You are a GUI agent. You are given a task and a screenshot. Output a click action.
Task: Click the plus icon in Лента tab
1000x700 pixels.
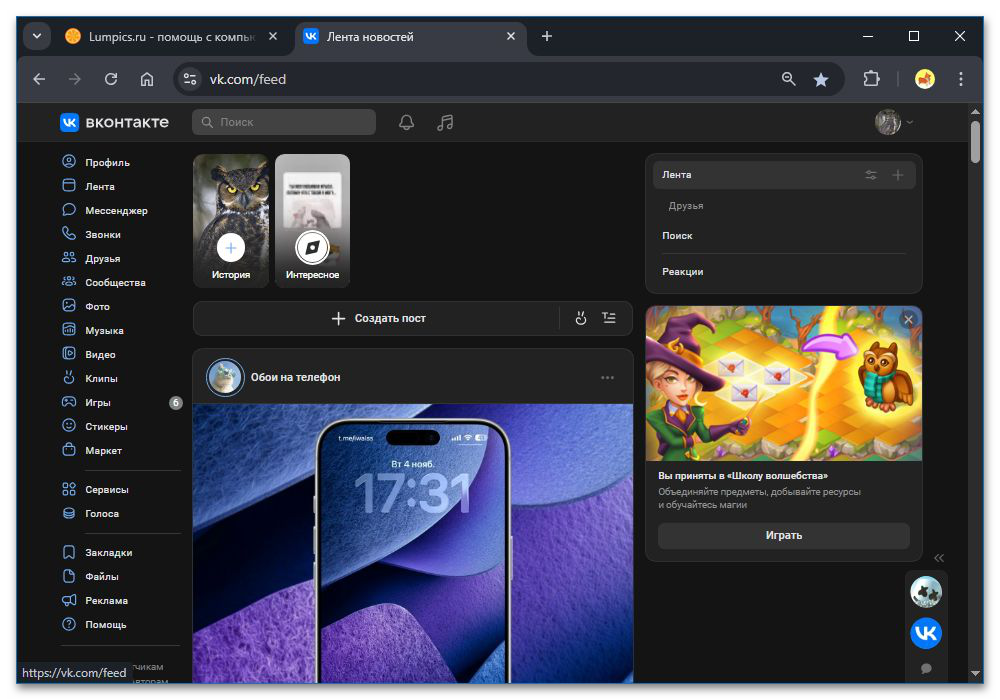[897, 175]
